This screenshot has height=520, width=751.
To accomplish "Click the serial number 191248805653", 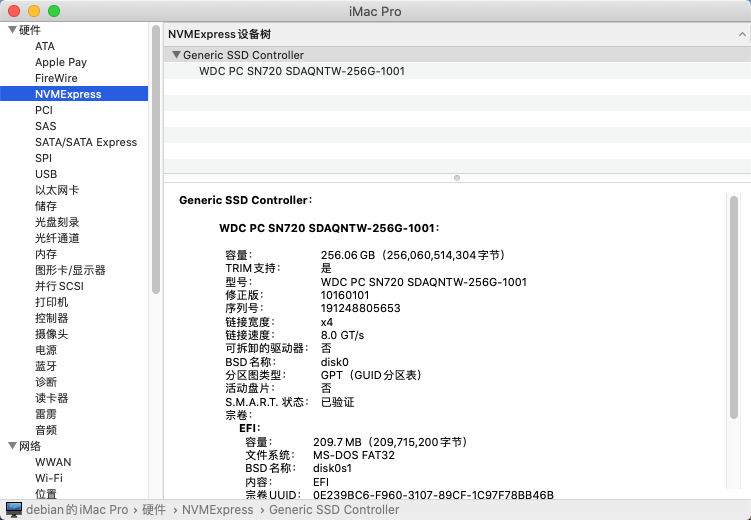I will tap(361, 308).
